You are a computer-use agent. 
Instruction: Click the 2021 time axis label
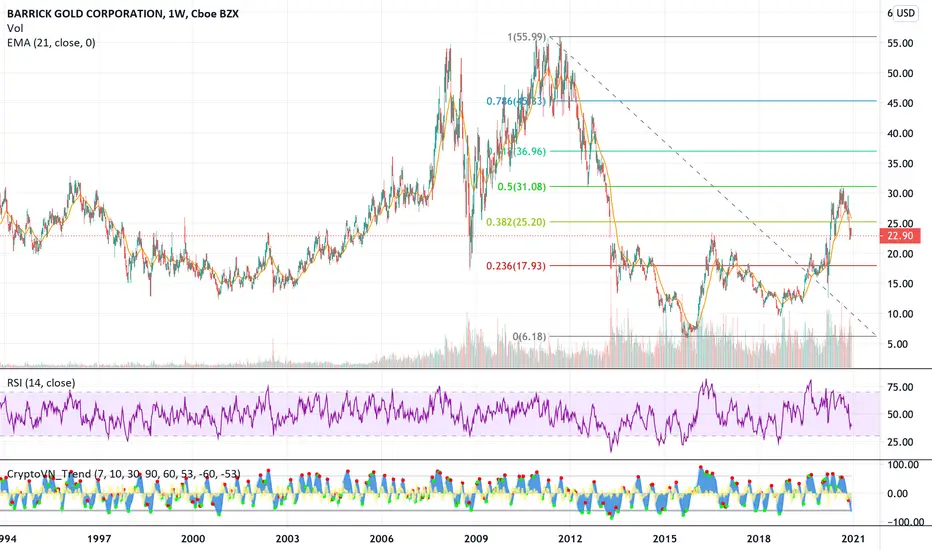click(853, 539)
